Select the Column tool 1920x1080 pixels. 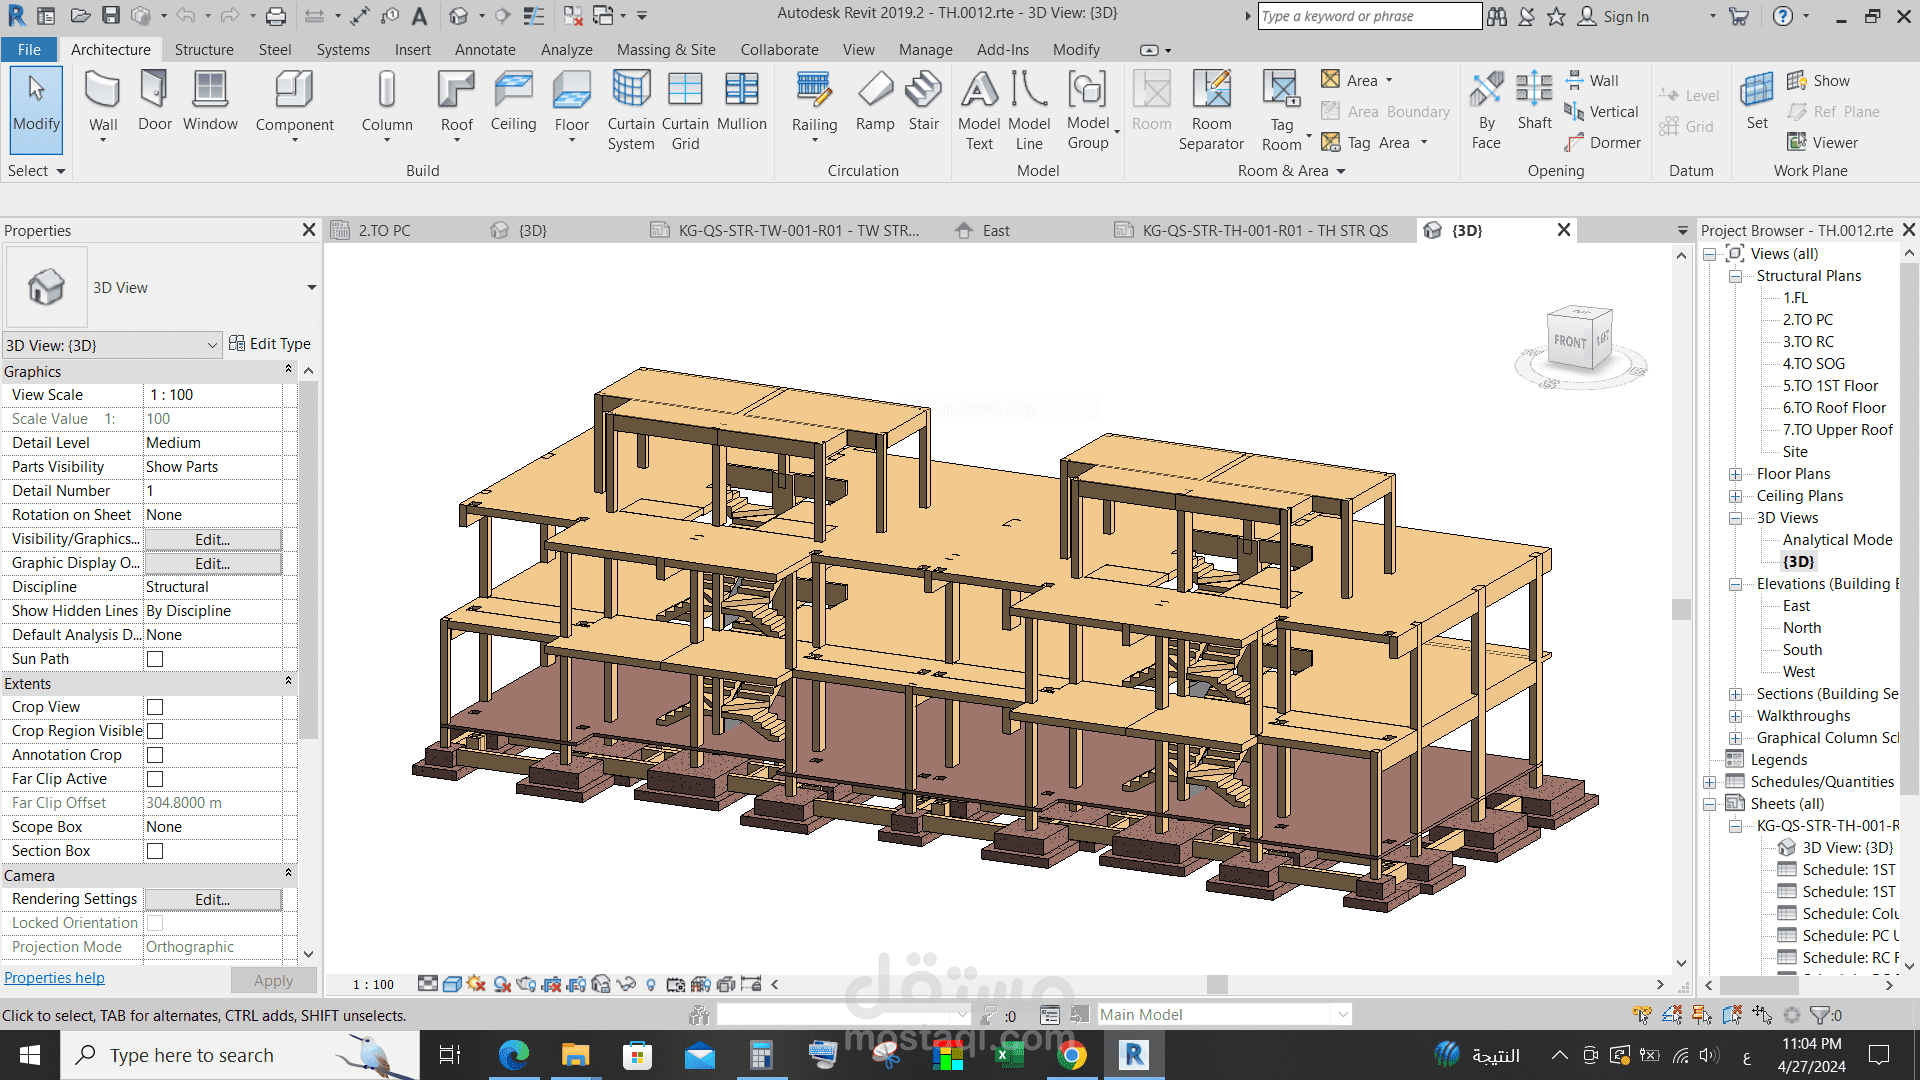click(x=387, y=104)
